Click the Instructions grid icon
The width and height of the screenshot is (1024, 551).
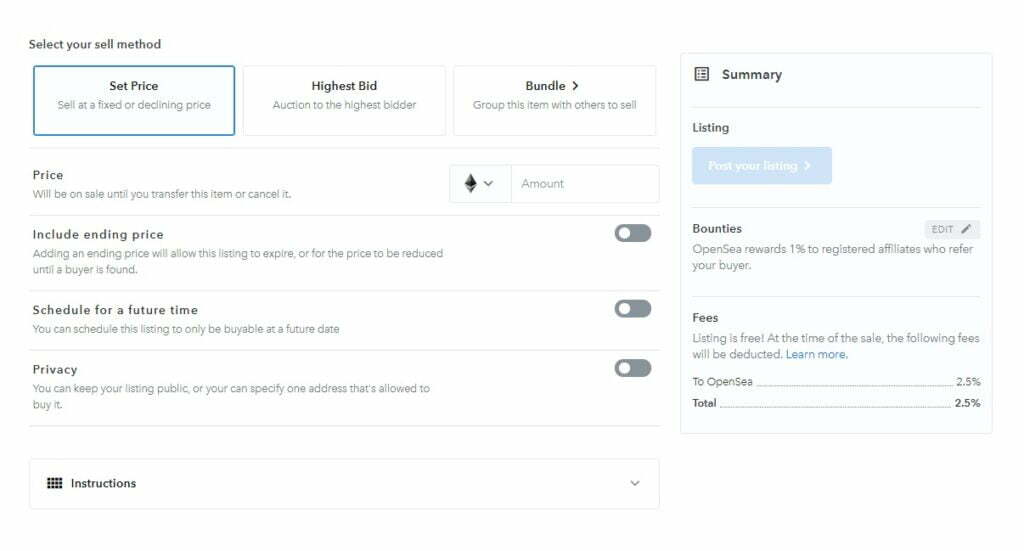[55, 483]
